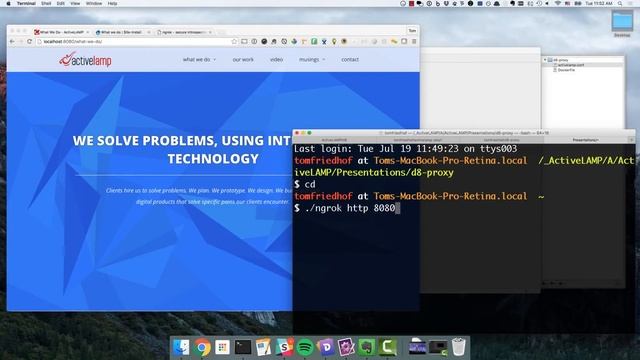Select the Presentations terminal tab
This screenshot has width=640, height=360.
[585, 140]
